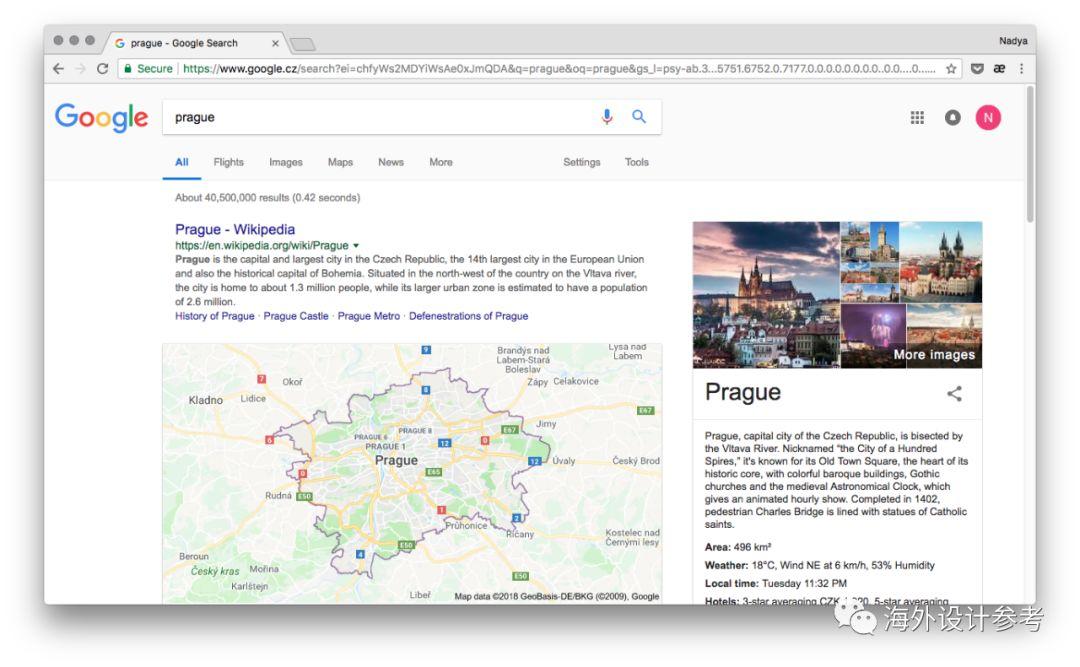1080x667 pixels.
Task: Click the Weather label in Prague panel
Action: tap(726, 565)
